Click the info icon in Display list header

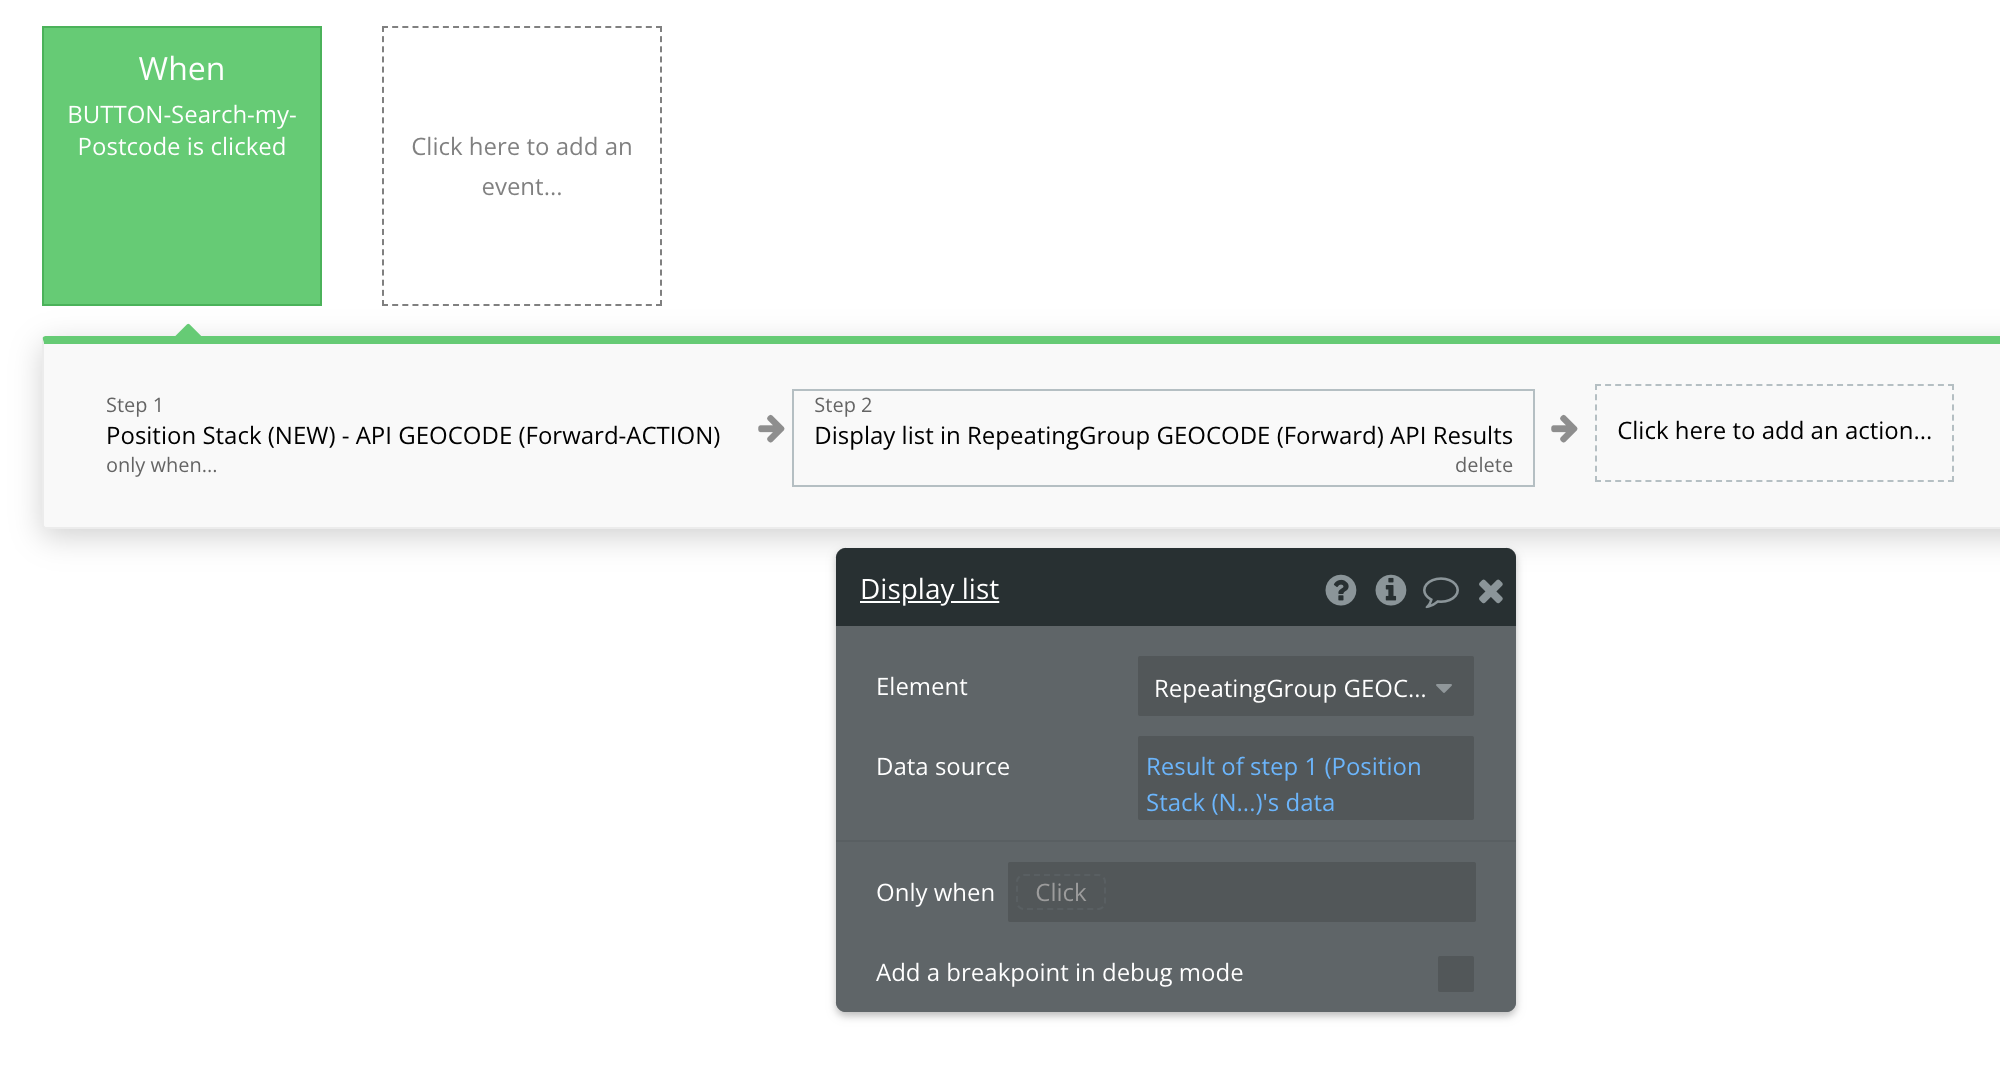click(x=1390, y=590)
